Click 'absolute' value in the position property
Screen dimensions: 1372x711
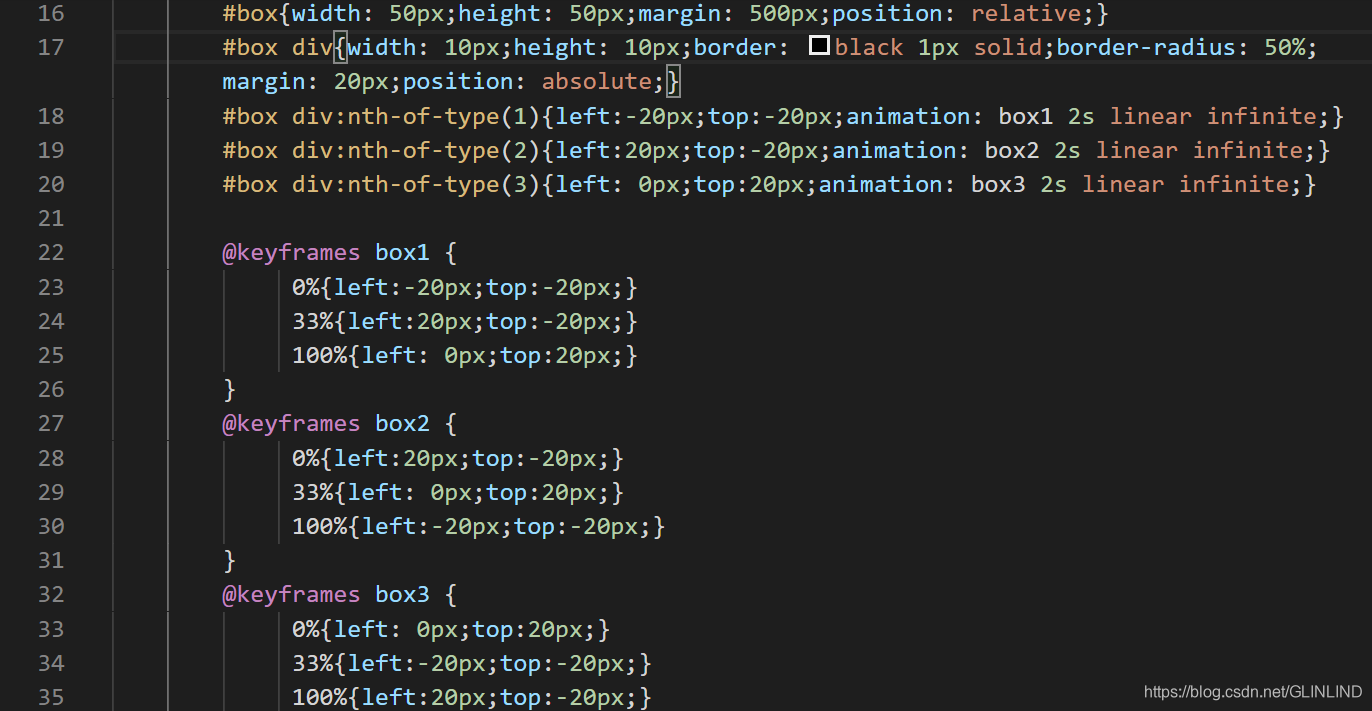point(597,81)
